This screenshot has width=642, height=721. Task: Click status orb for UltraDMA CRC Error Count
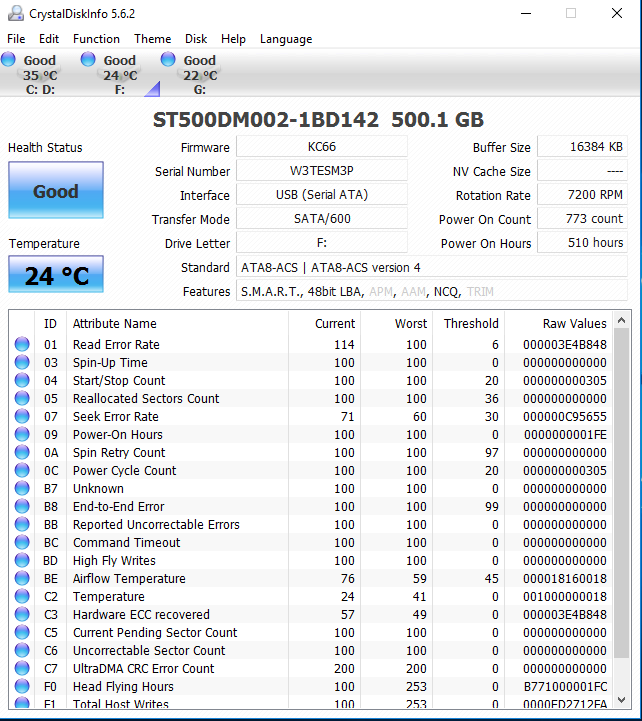22,668
